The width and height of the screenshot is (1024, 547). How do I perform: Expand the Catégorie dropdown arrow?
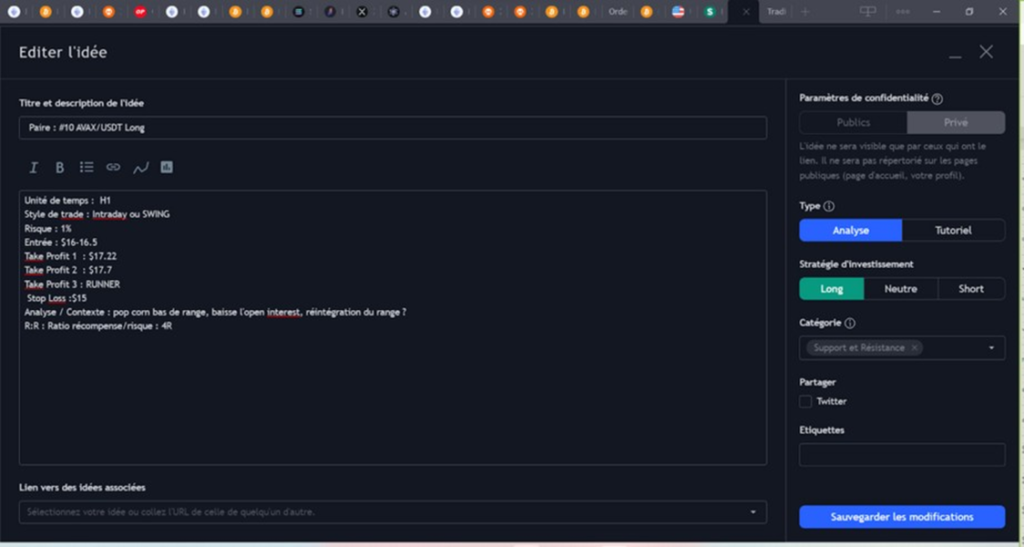(991, 348)
